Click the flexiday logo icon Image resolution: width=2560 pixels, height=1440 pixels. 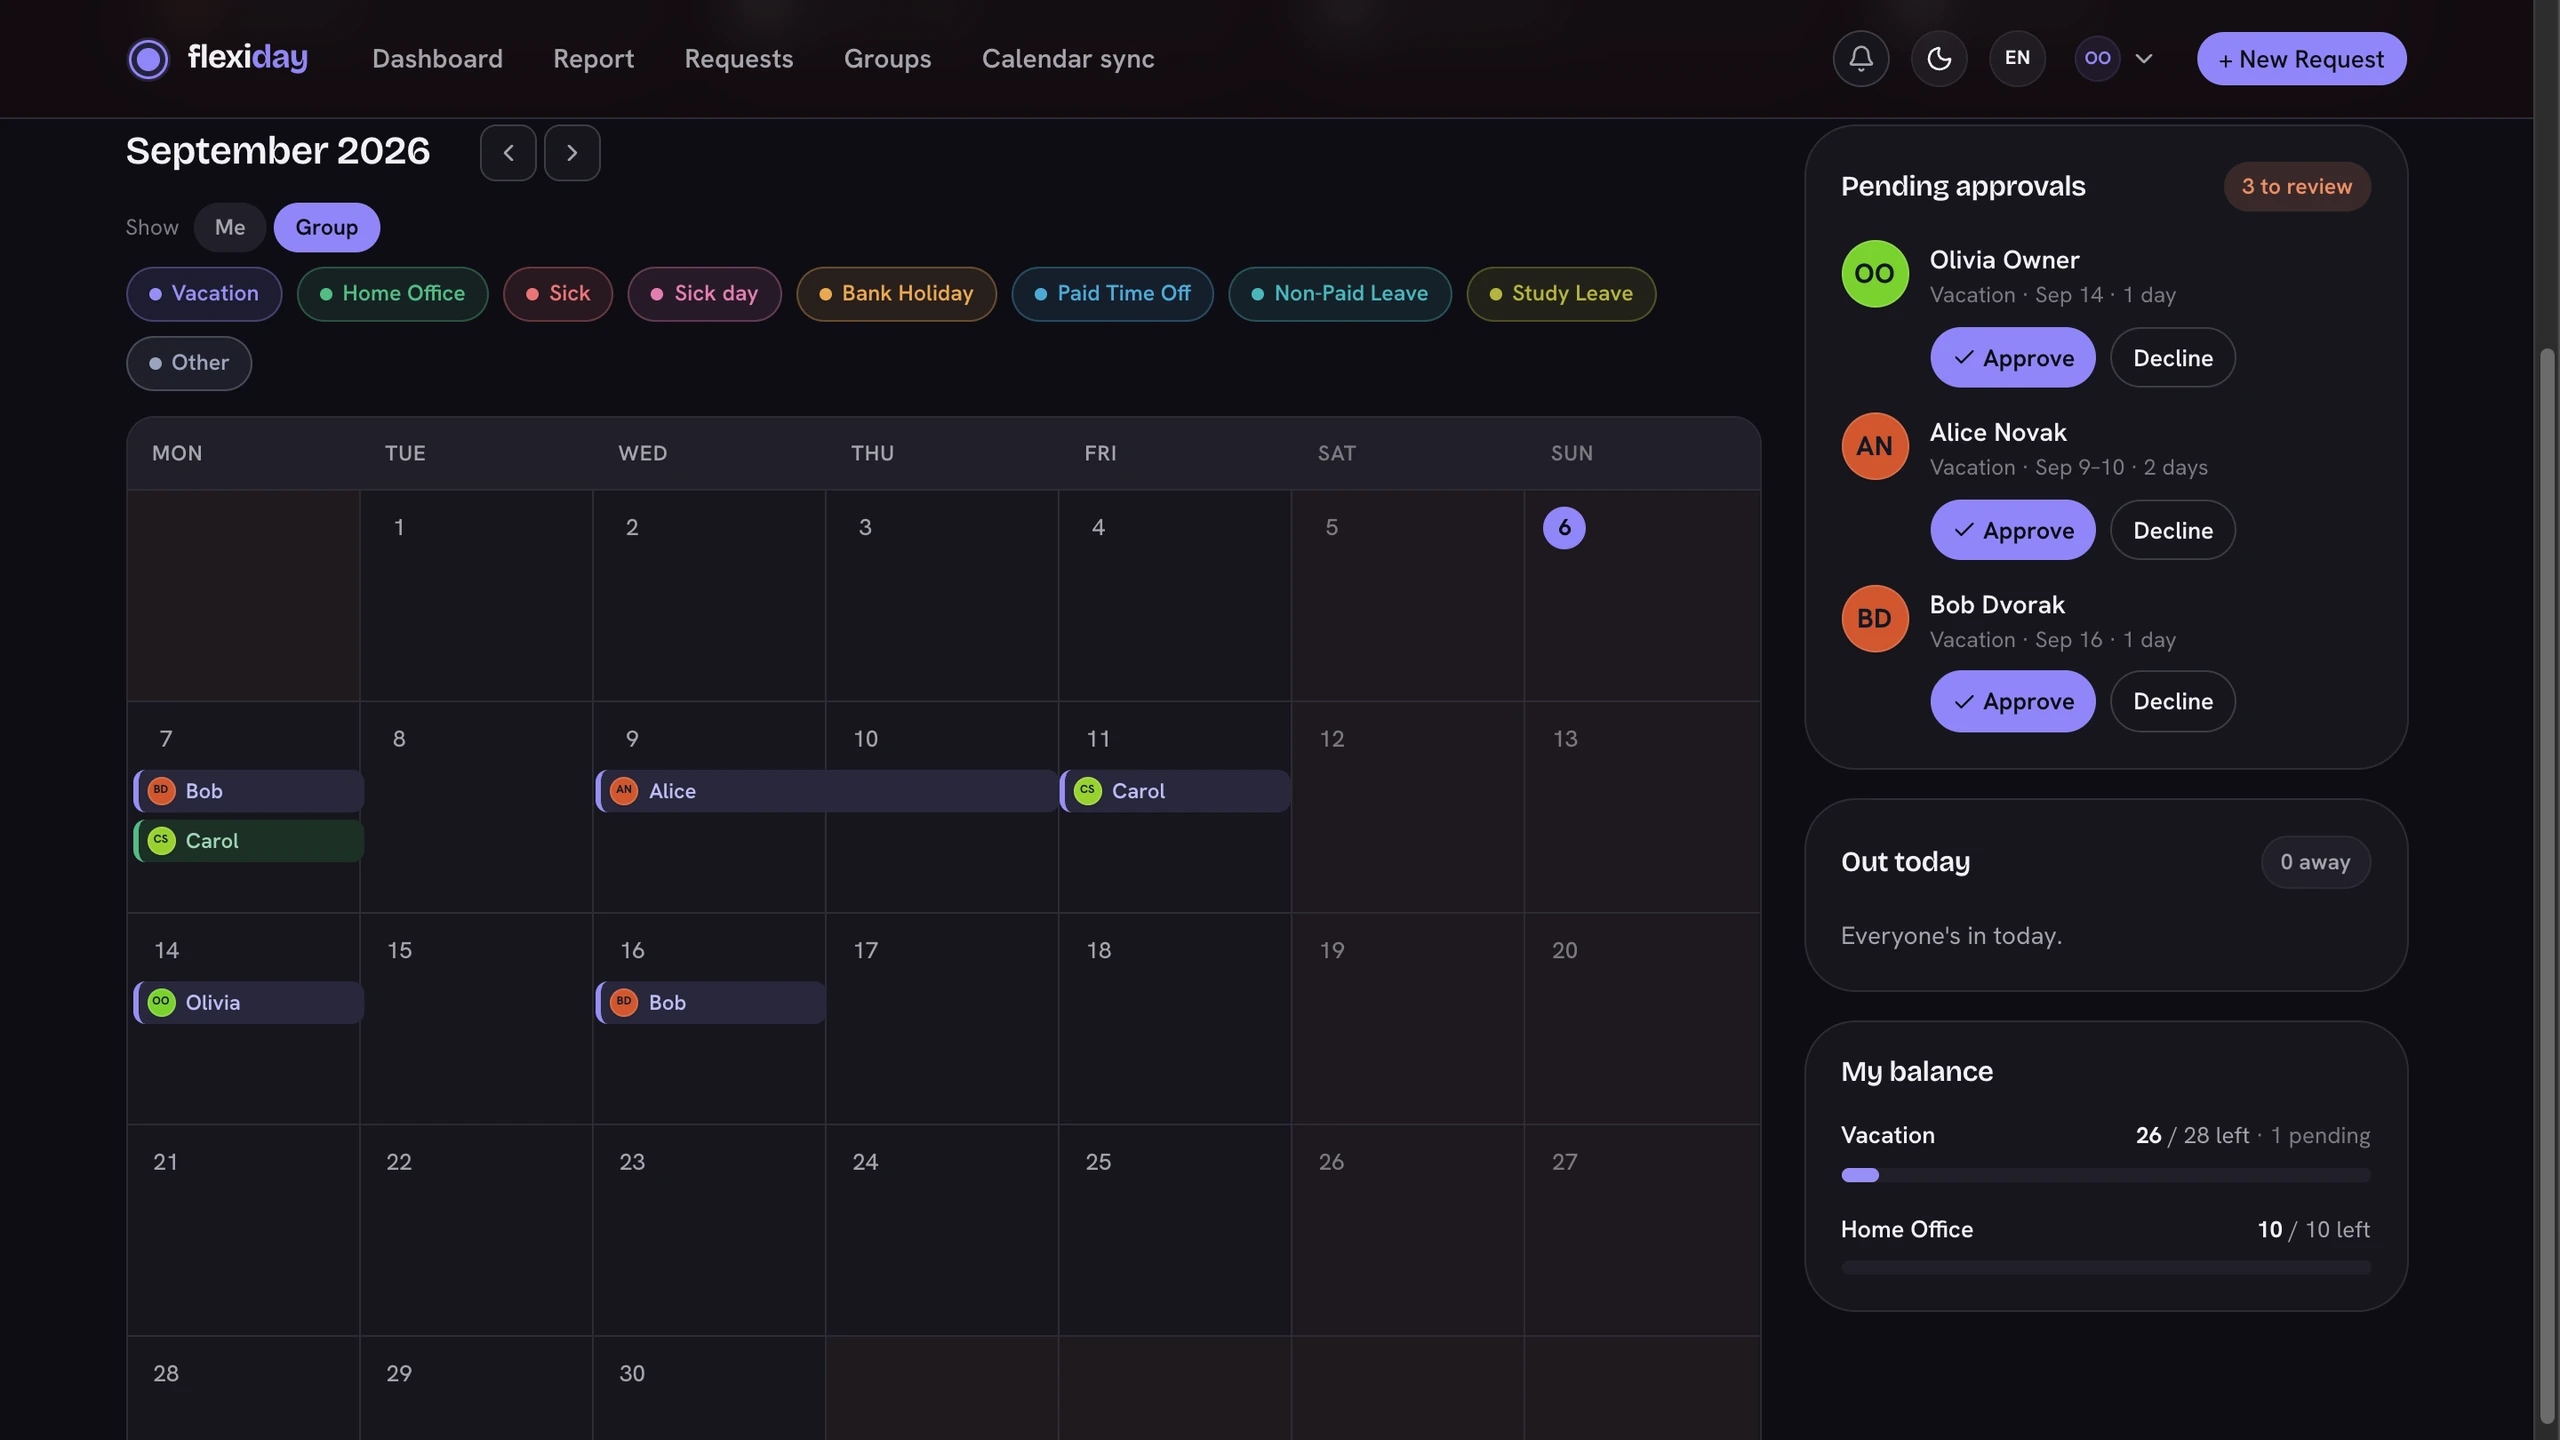tap(148, 58)
